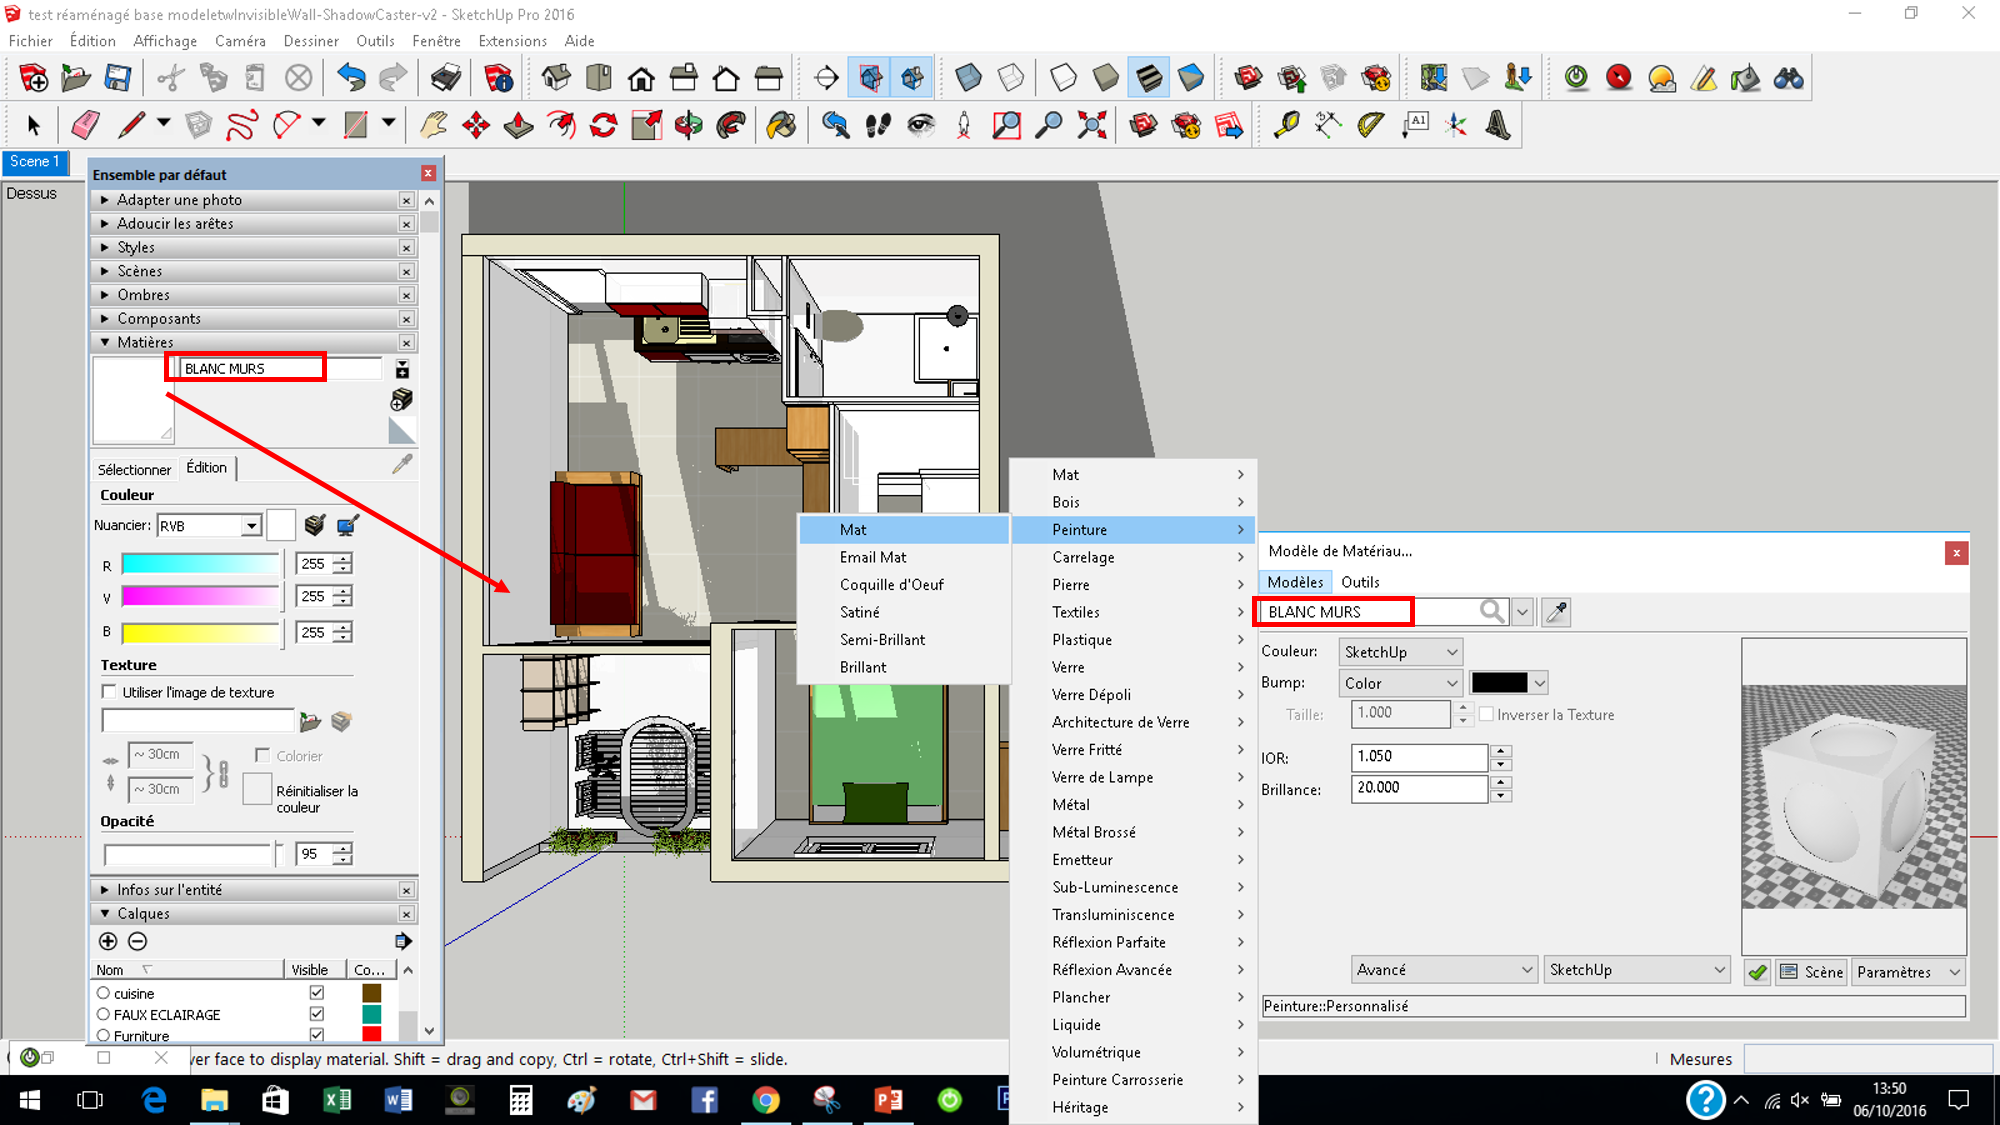Image resolution: width=2000 pixels, height=1125 pixels.
Task: Toggle visibility of Furniture layer
Action: point(317,1035)
